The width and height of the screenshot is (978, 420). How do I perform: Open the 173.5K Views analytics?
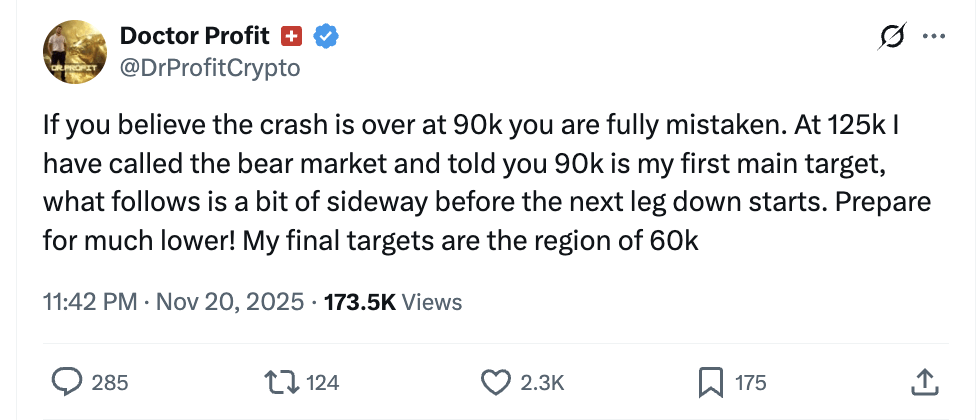tap(393, 301)
